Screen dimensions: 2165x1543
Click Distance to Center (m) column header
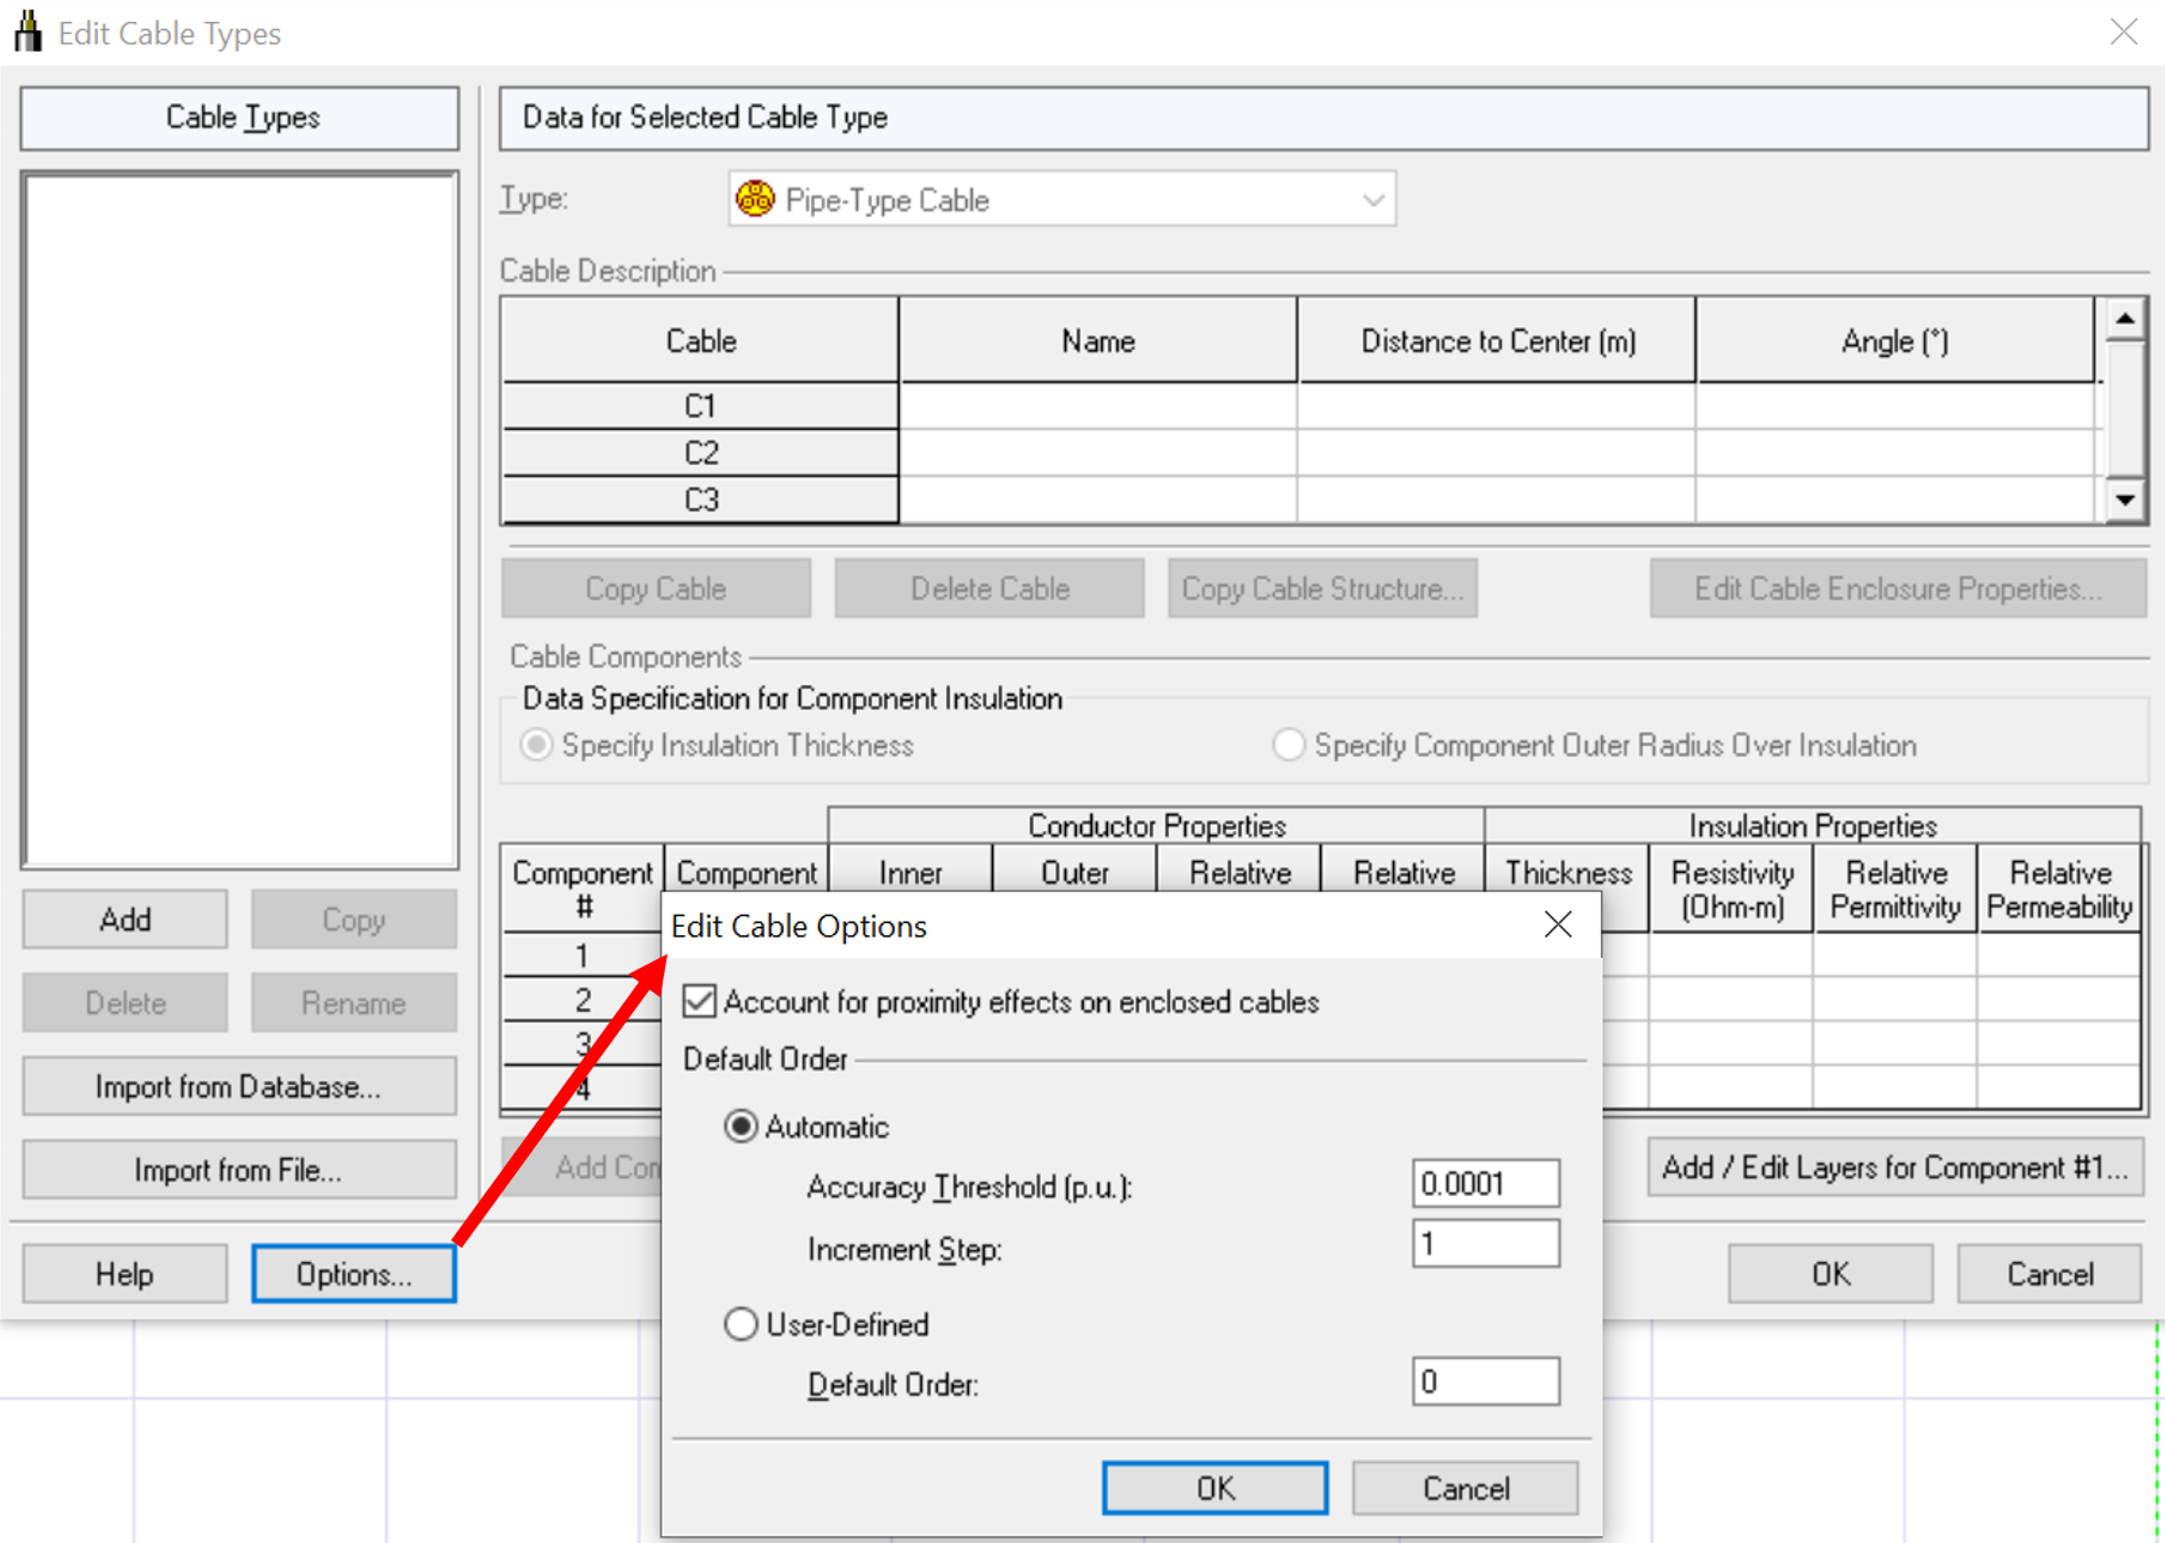point(1497,341)
